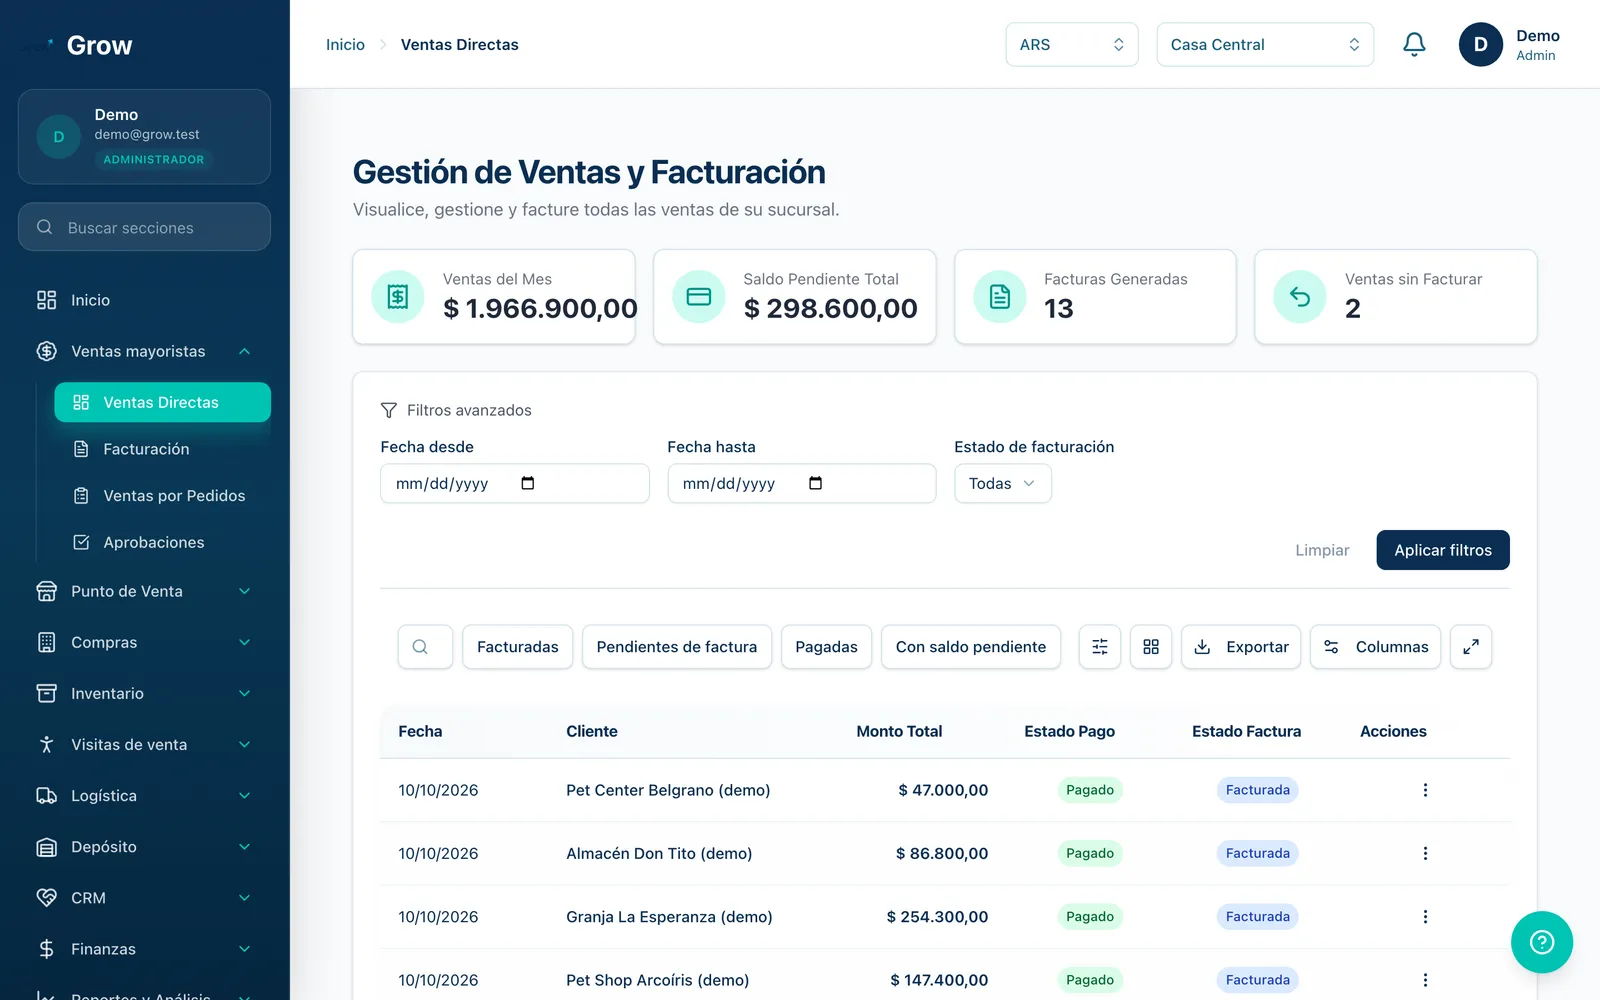Viewport: 1600px width, 1000px height.
Task: Open calendar picker in Fecha hasta
Action: tap(815, 483)
